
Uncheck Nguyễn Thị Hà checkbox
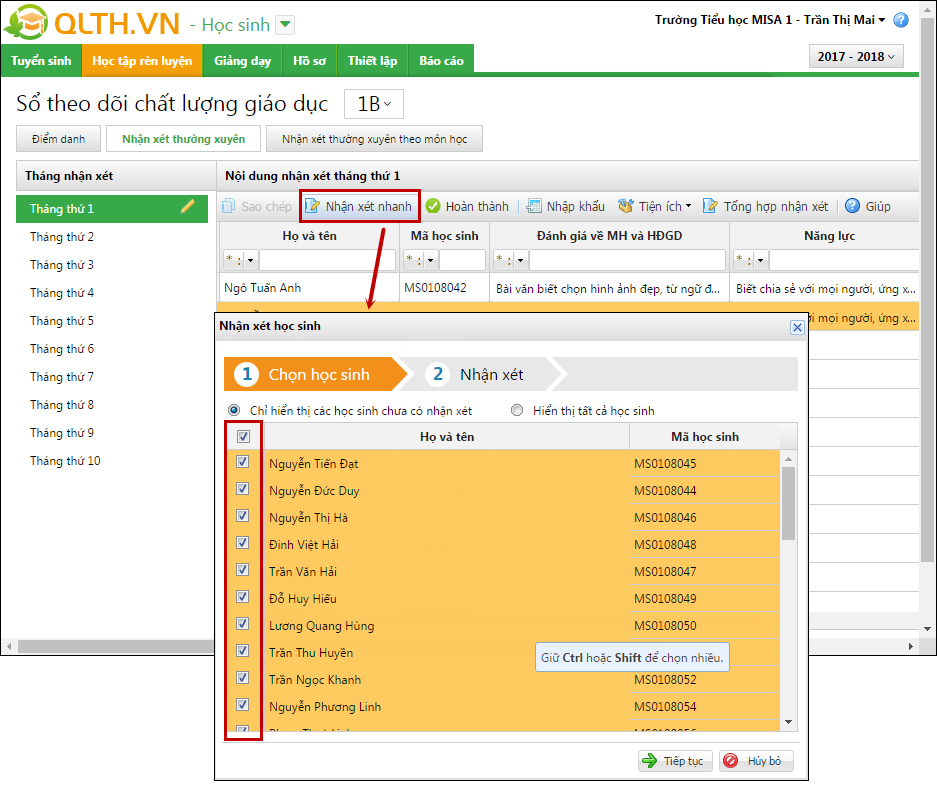click(243, 516)
